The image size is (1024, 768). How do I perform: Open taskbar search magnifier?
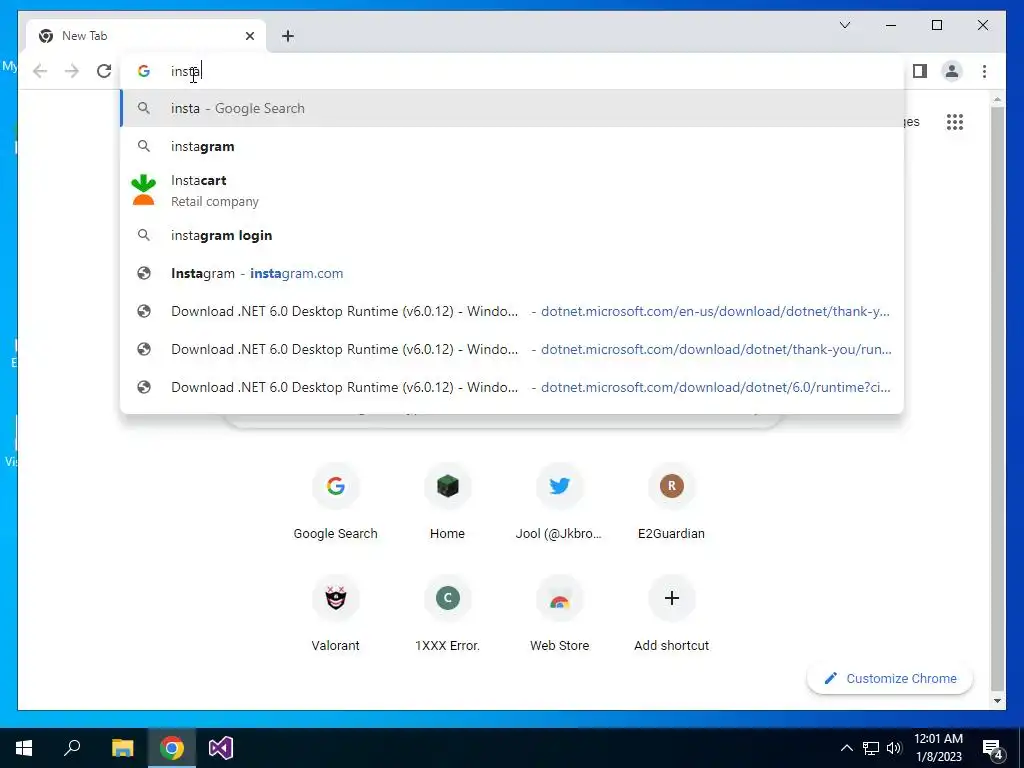[72, 748]
